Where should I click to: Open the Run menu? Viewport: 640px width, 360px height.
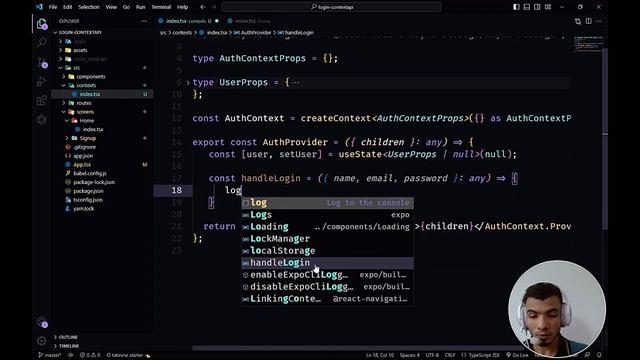tap(140, 7)
